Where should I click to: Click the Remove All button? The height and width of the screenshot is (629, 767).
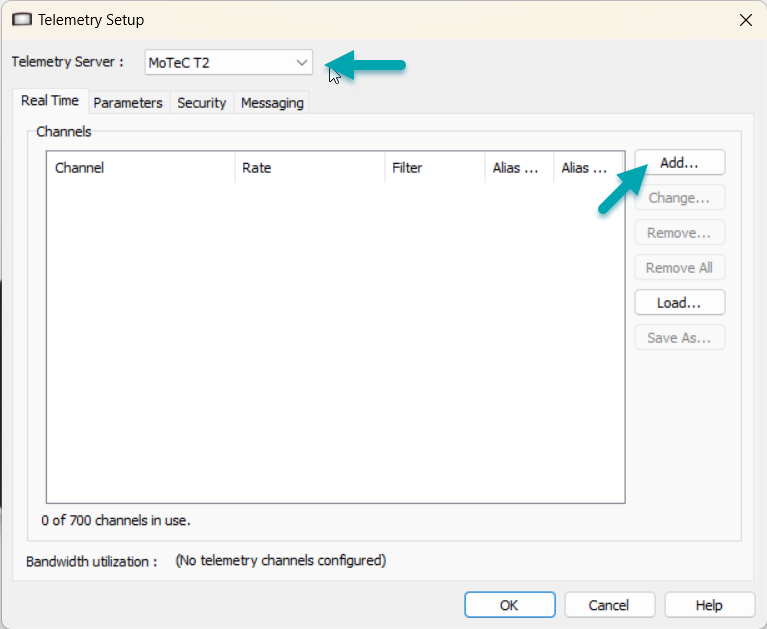click(679, 268)
